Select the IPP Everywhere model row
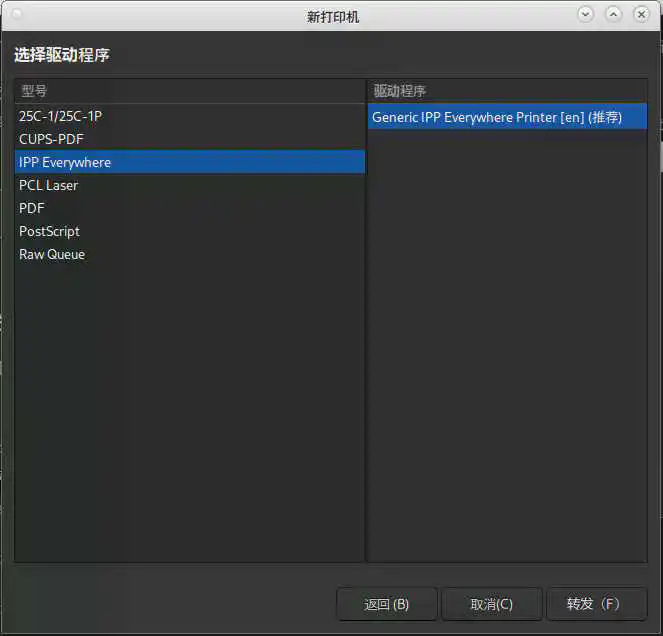 189,162
